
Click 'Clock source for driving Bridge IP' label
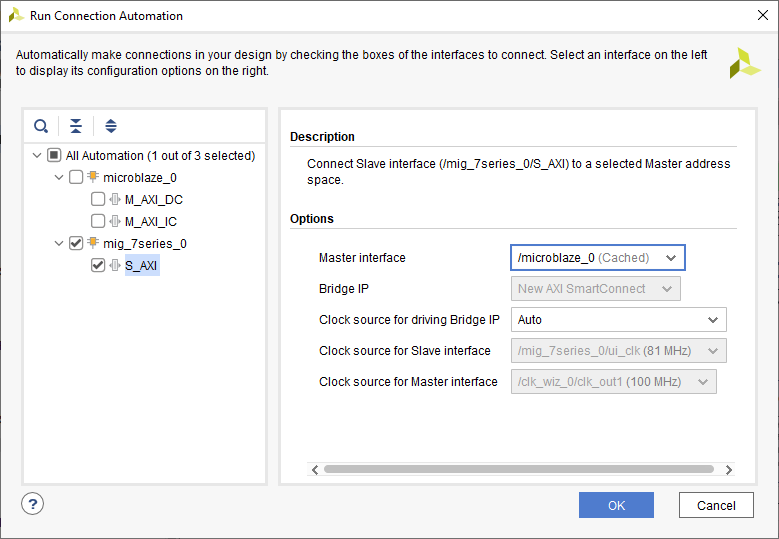[x=409, y=319]
